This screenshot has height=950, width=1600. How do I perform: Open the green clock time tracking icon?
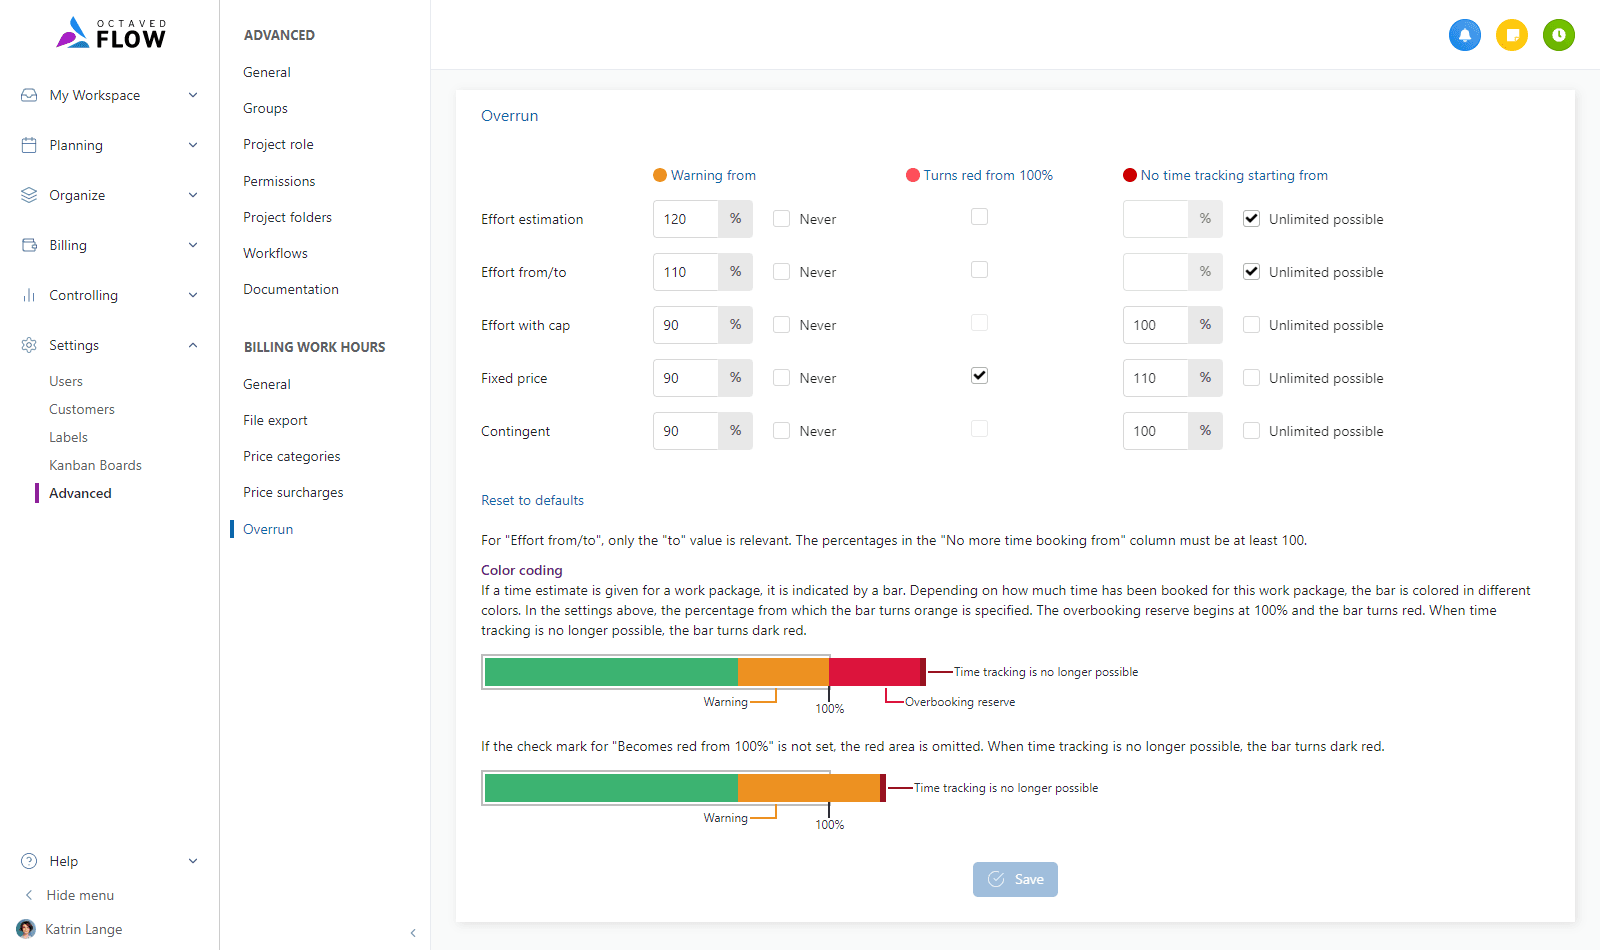click(x=1558, y=35)
